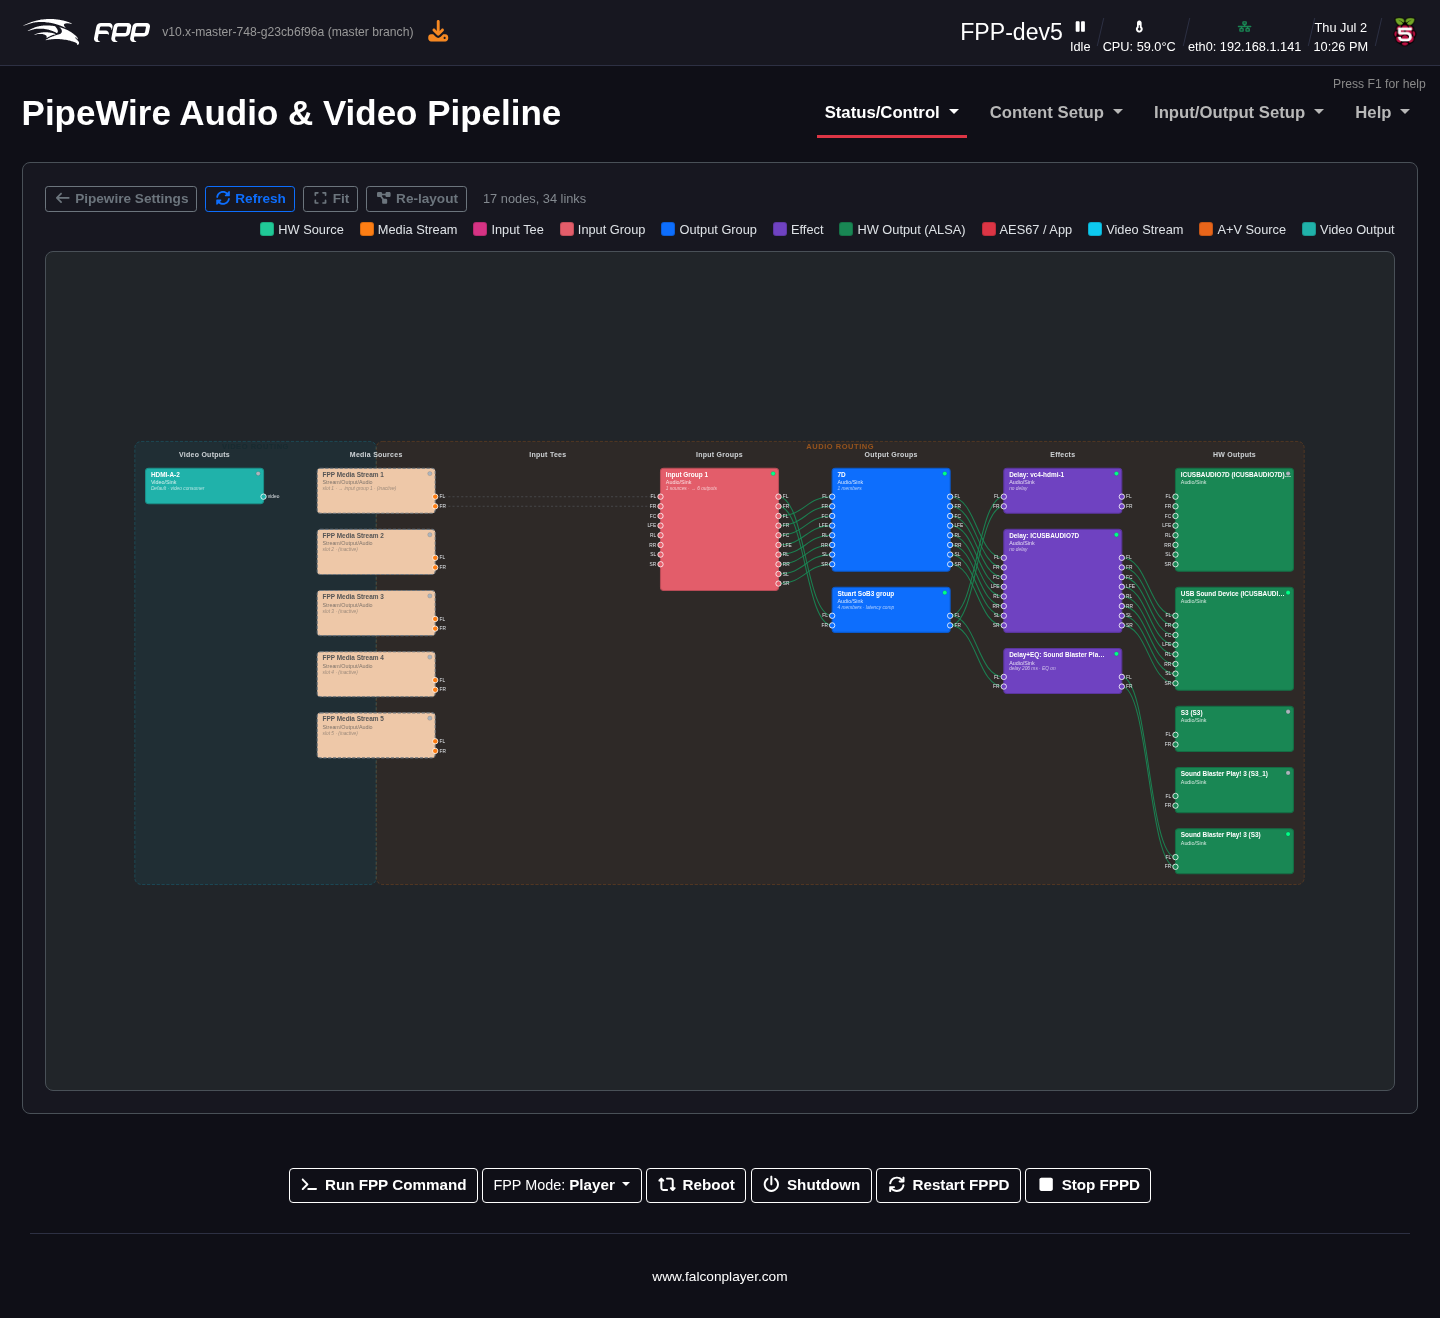This screenshot has width=1440, height=1318.
Task: Click the orange download update icon
Action: [x=438, y=32]
